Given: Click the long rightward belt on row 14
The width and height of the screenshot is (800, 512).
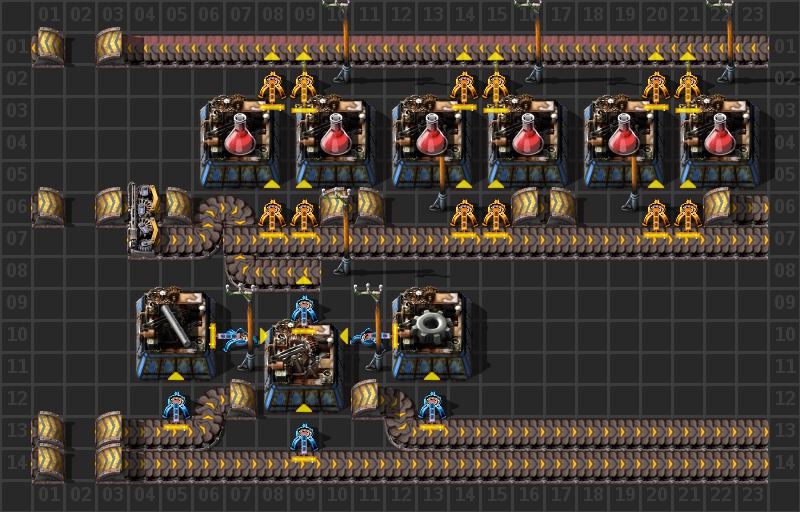Looking at the screenshot, I should tap(448, 464).
